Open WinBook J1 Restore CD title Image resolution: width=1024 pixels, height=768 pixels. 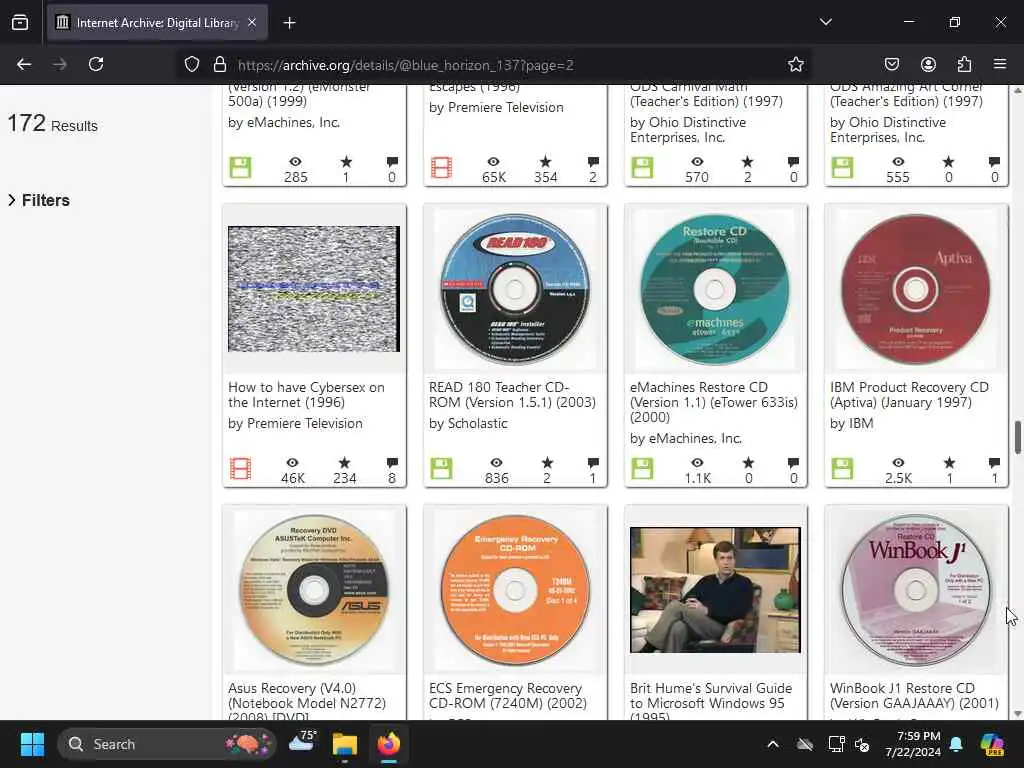coord(914,696)
